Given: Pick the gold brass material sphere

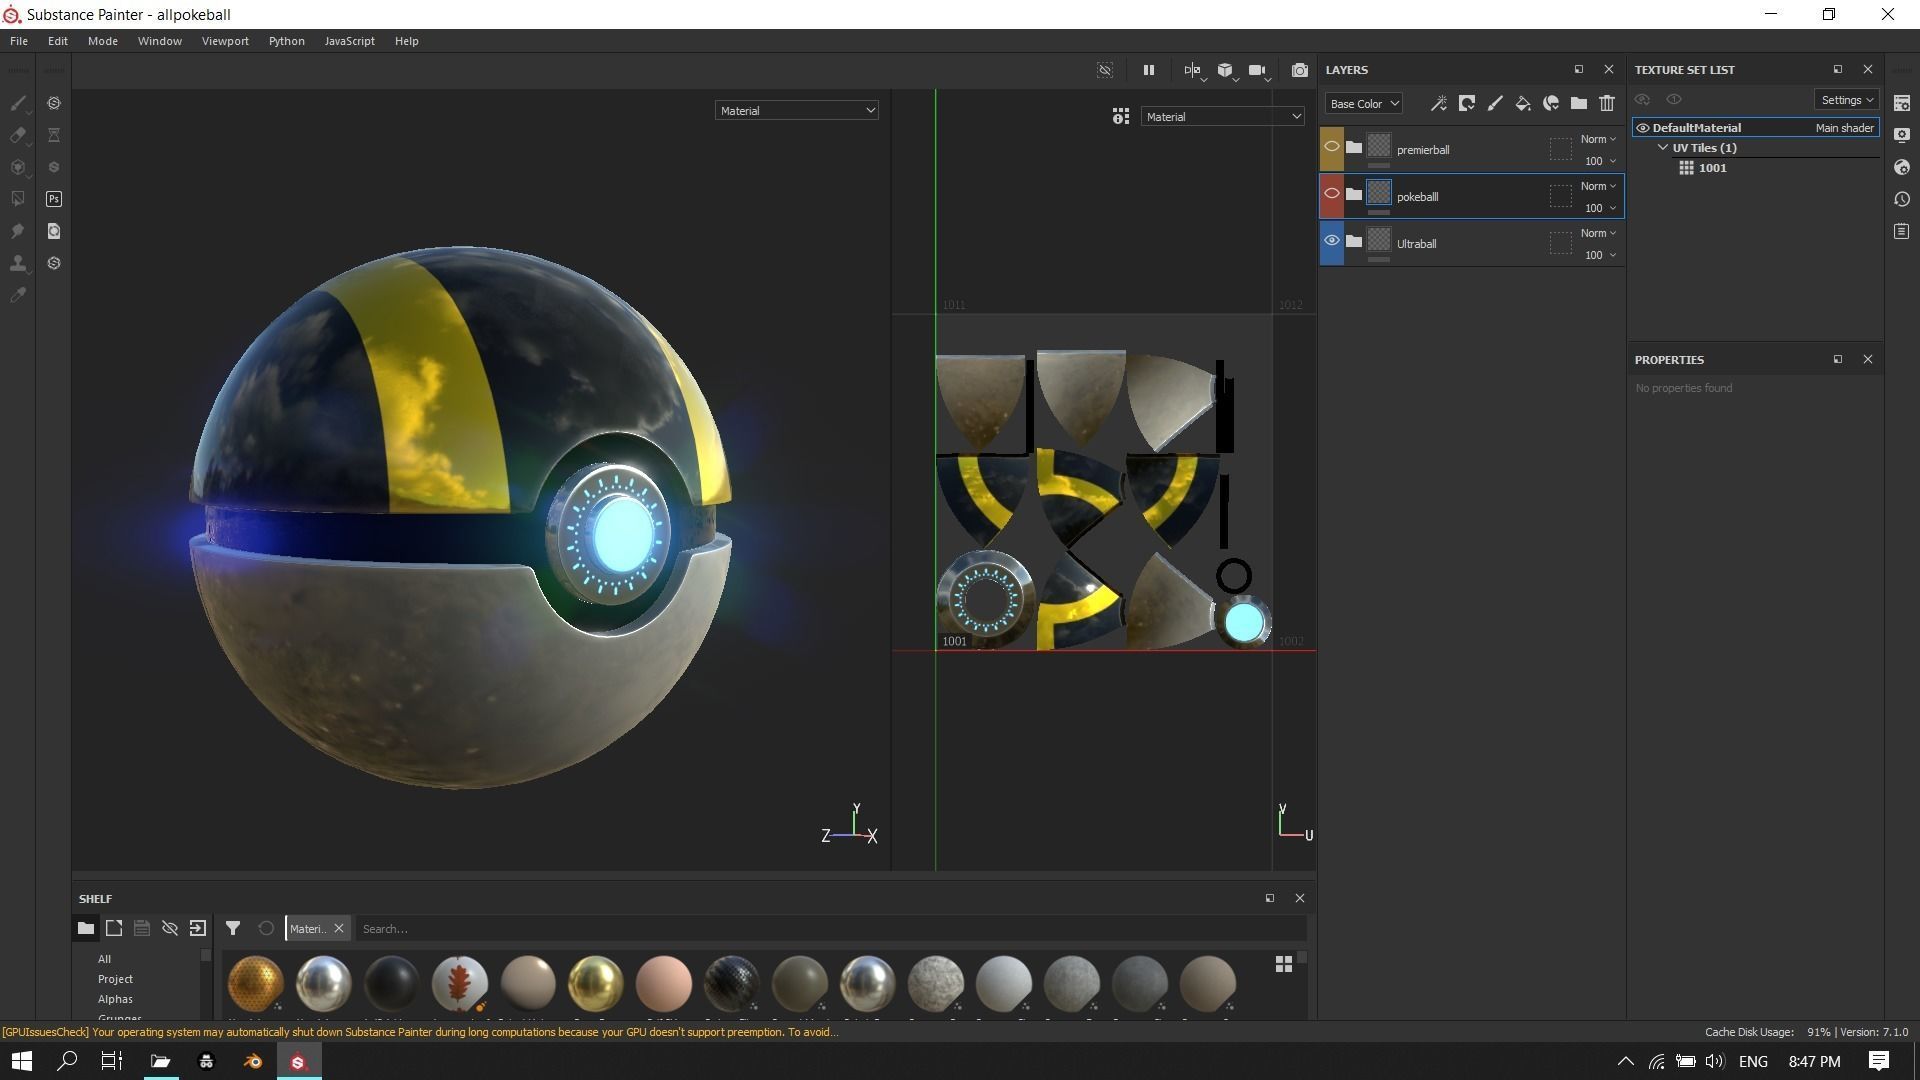Looking at the screenshot, I should (x=596, y=982).
